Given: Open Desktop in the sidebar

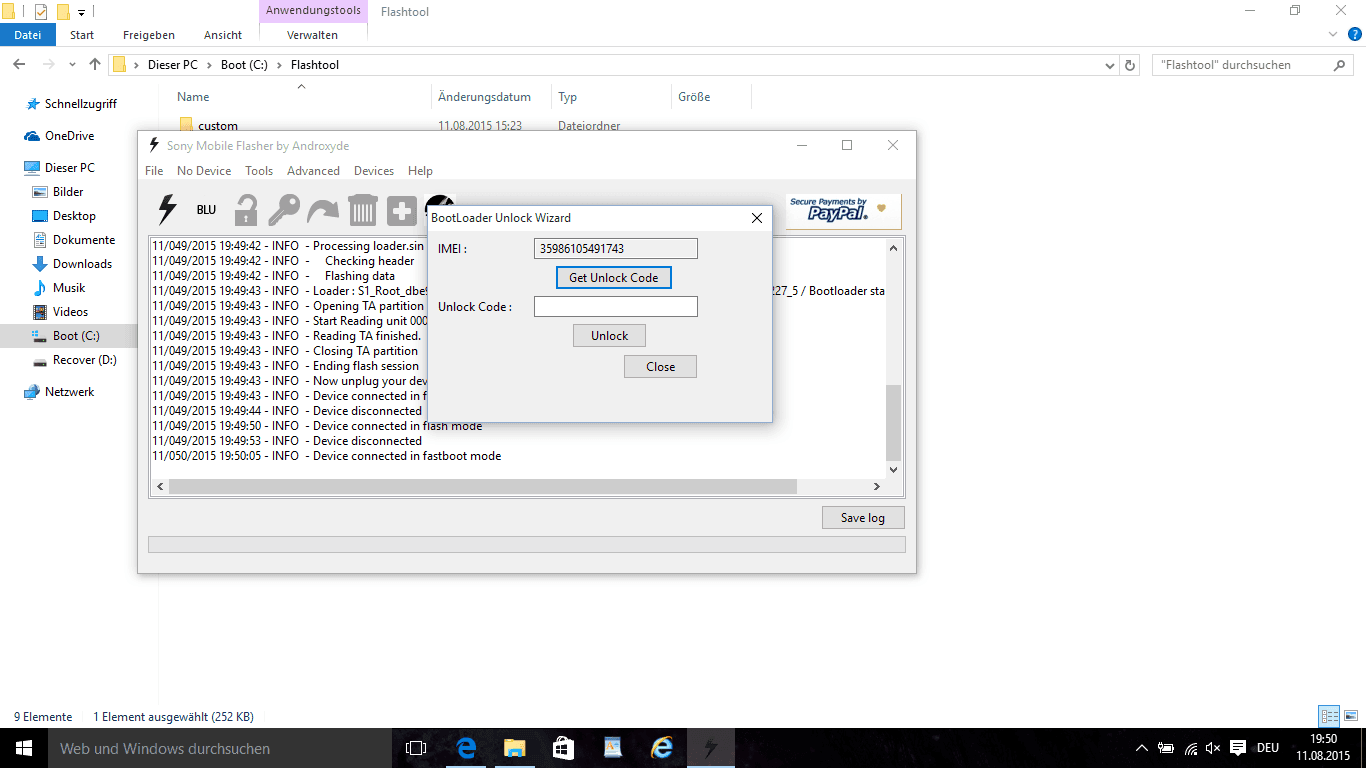Looking at the screenshot, I should click(74, 216).
